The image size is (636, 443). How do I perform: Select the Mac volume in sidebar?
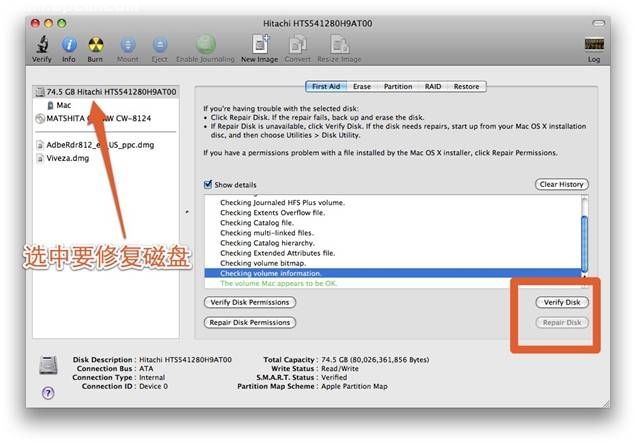click(63, 104)
